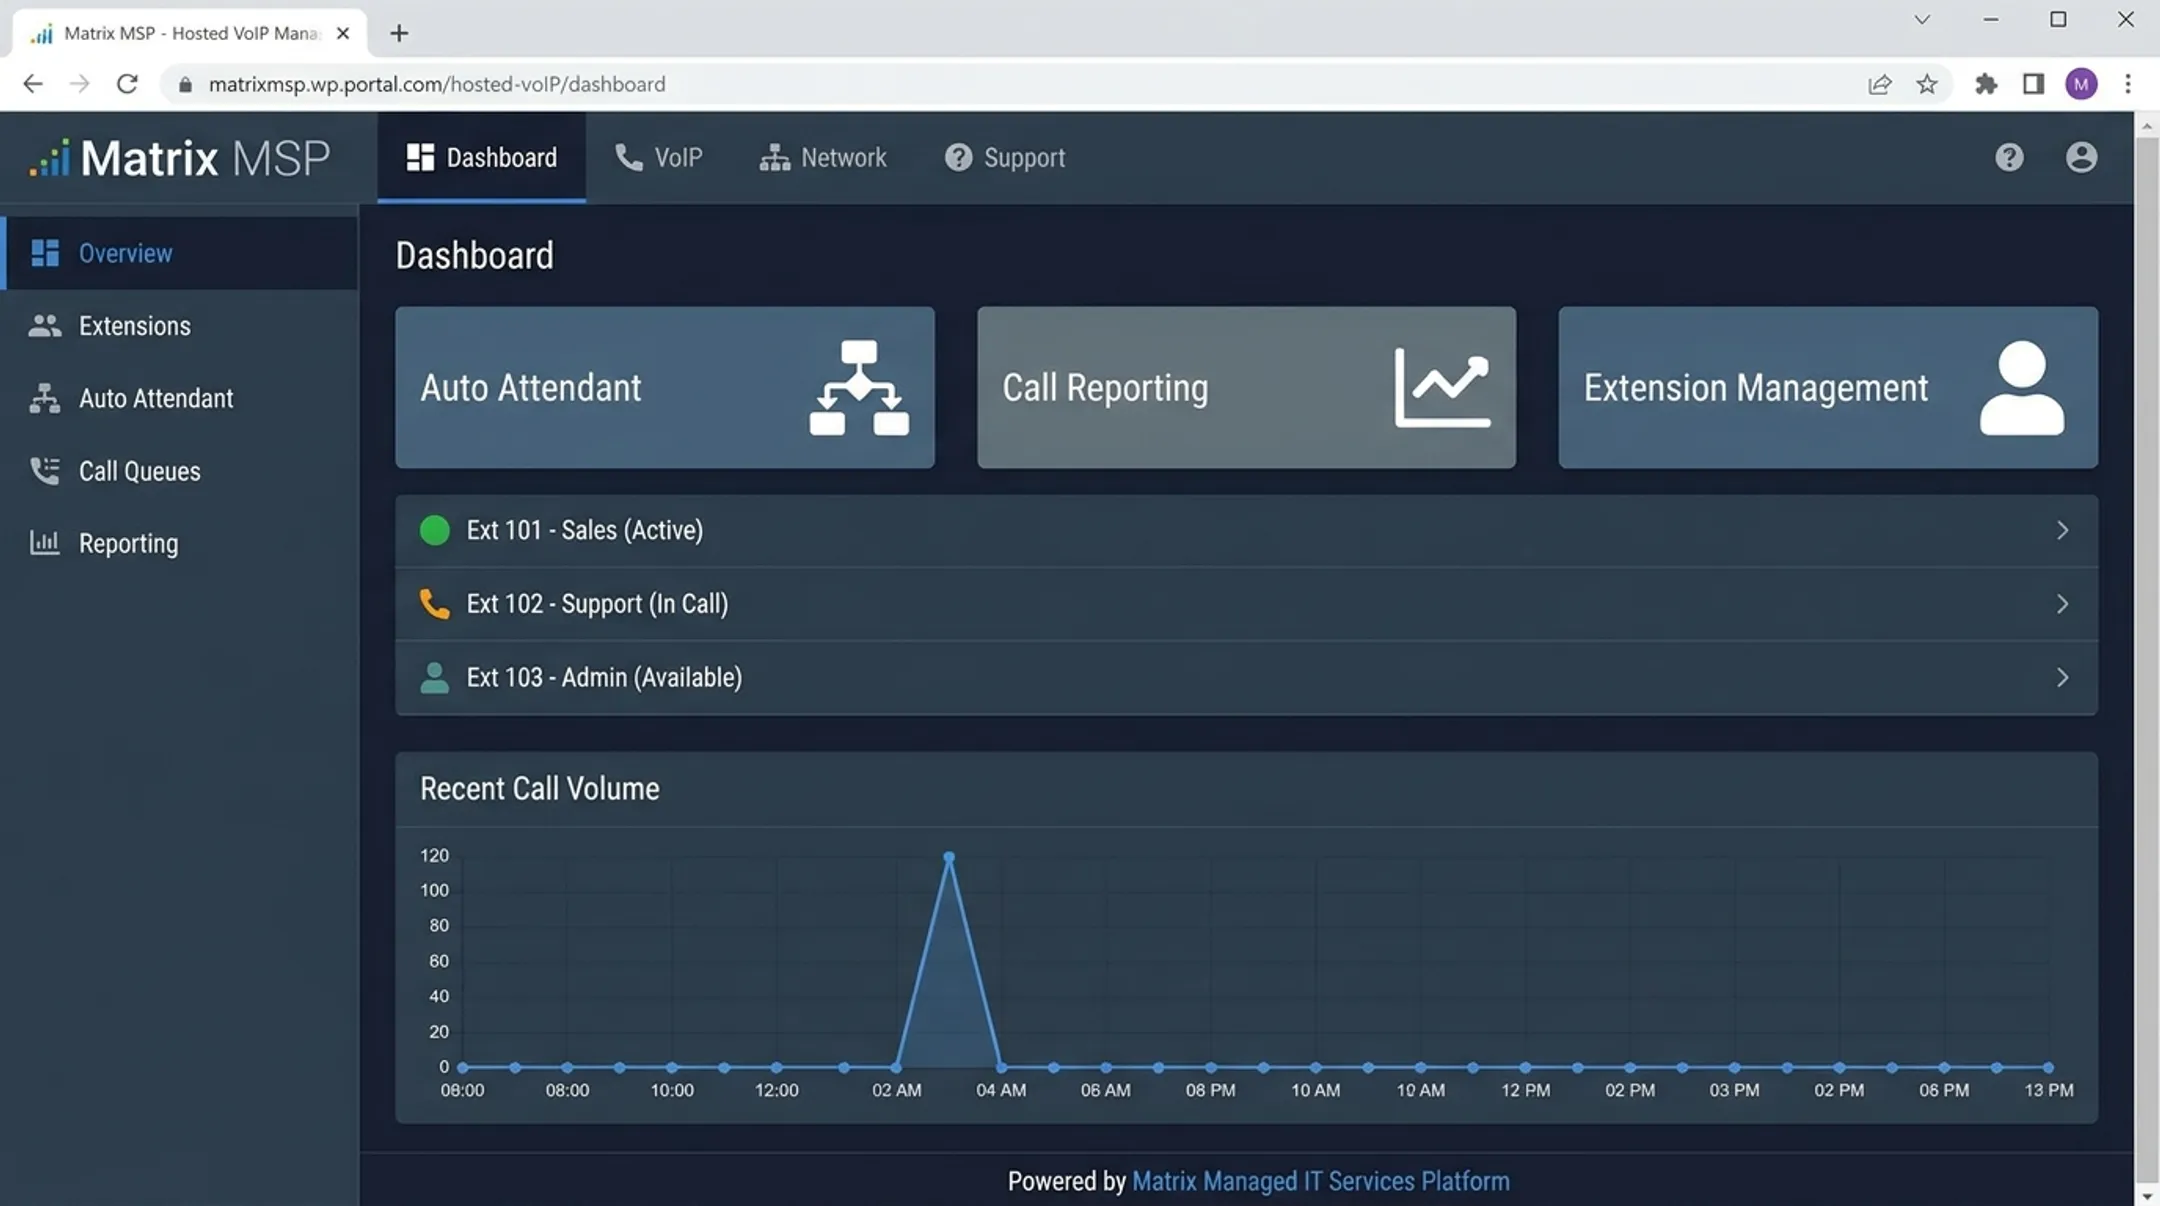Image resolution: width=2160 pixels, height=1206 pixels.
Task: Click the Extension Management person icon
Action: tap(2022, 388)
